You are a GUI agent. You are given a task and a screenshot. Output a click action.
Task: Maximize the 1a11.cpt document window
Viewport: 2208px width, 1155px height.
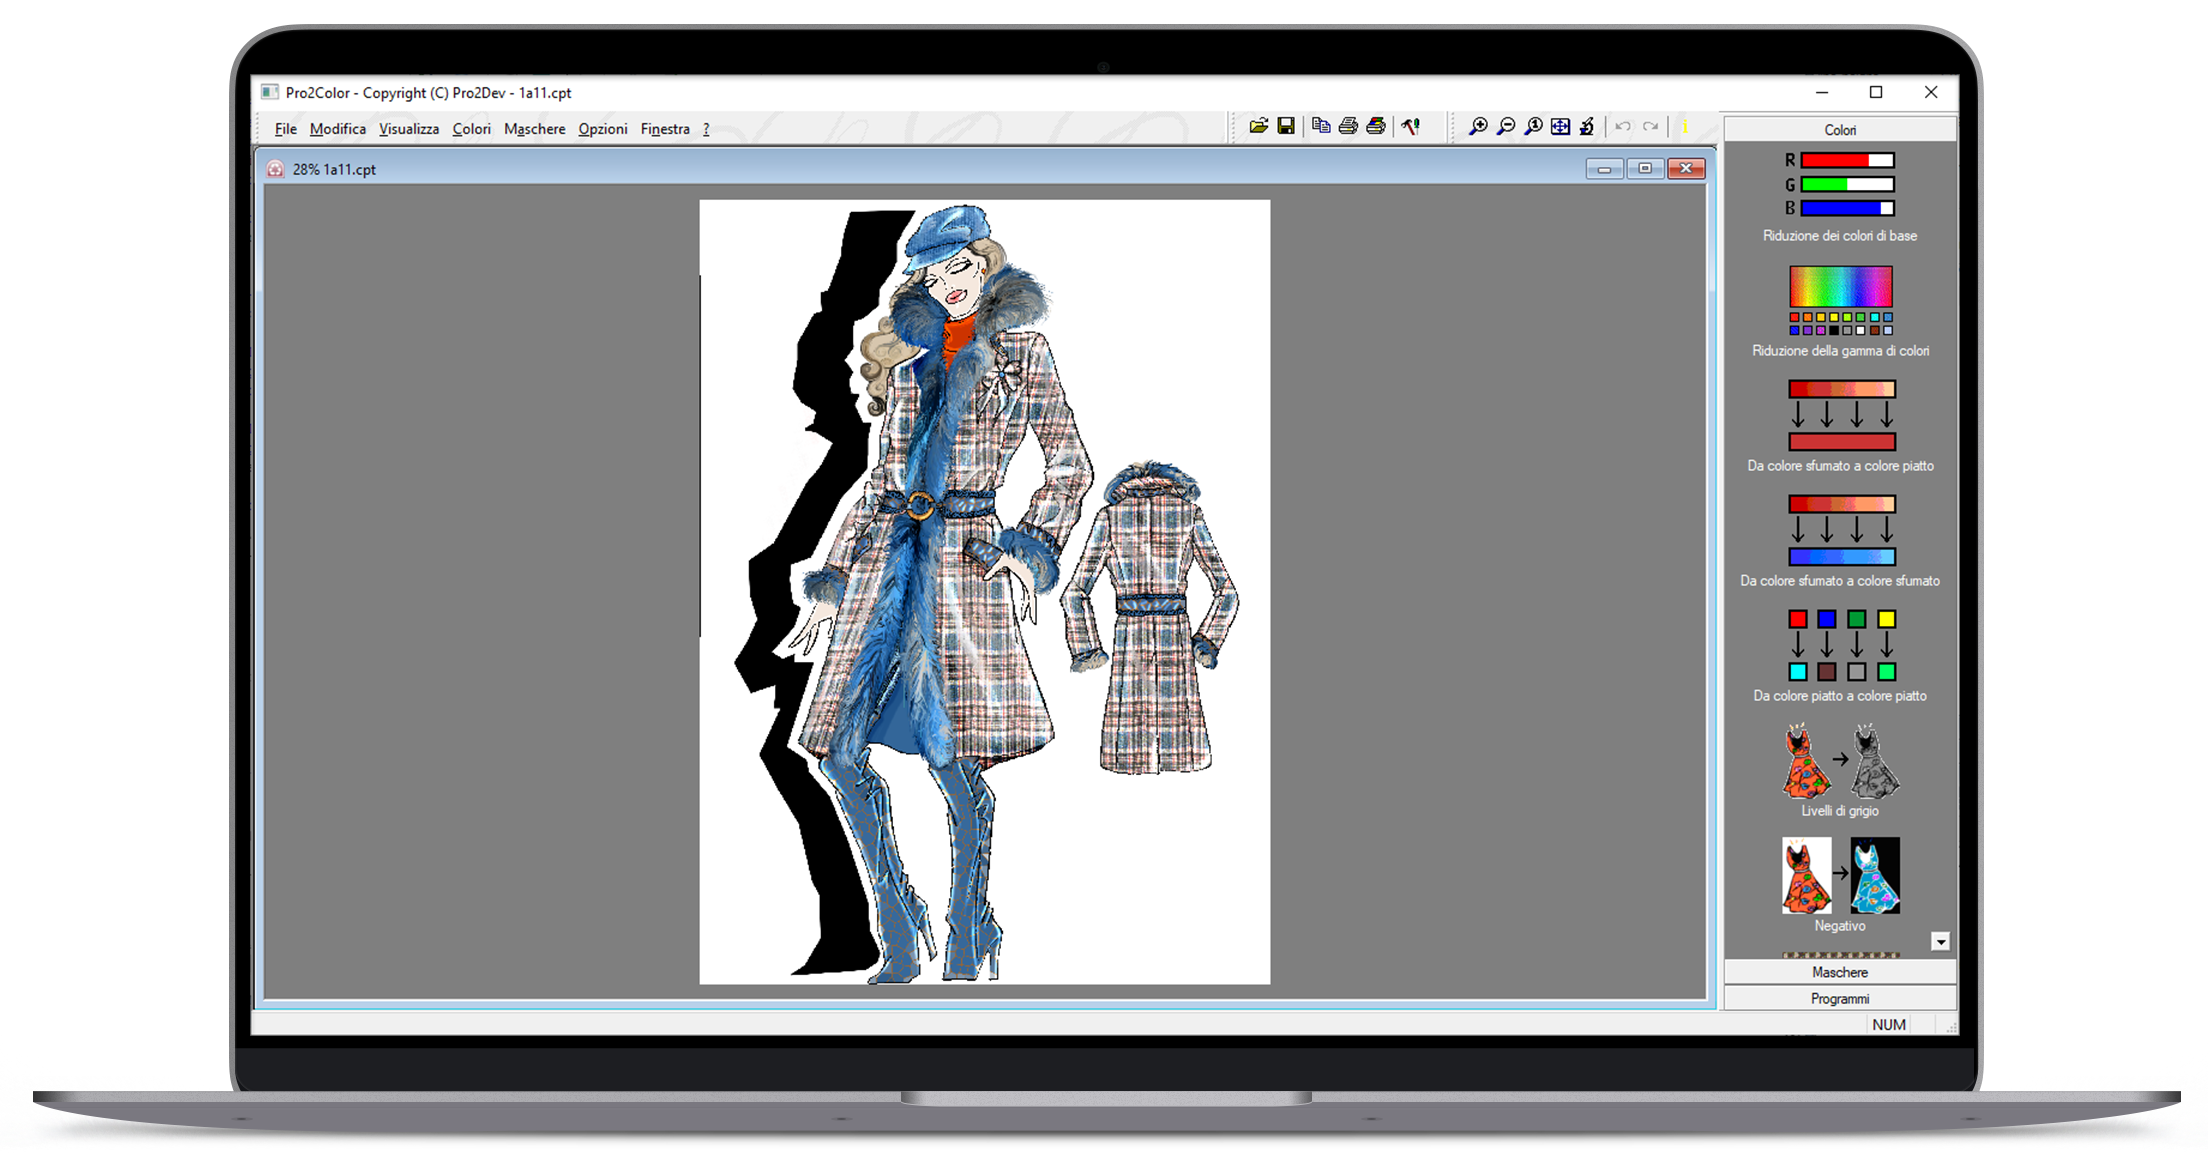click(1645, 168)
